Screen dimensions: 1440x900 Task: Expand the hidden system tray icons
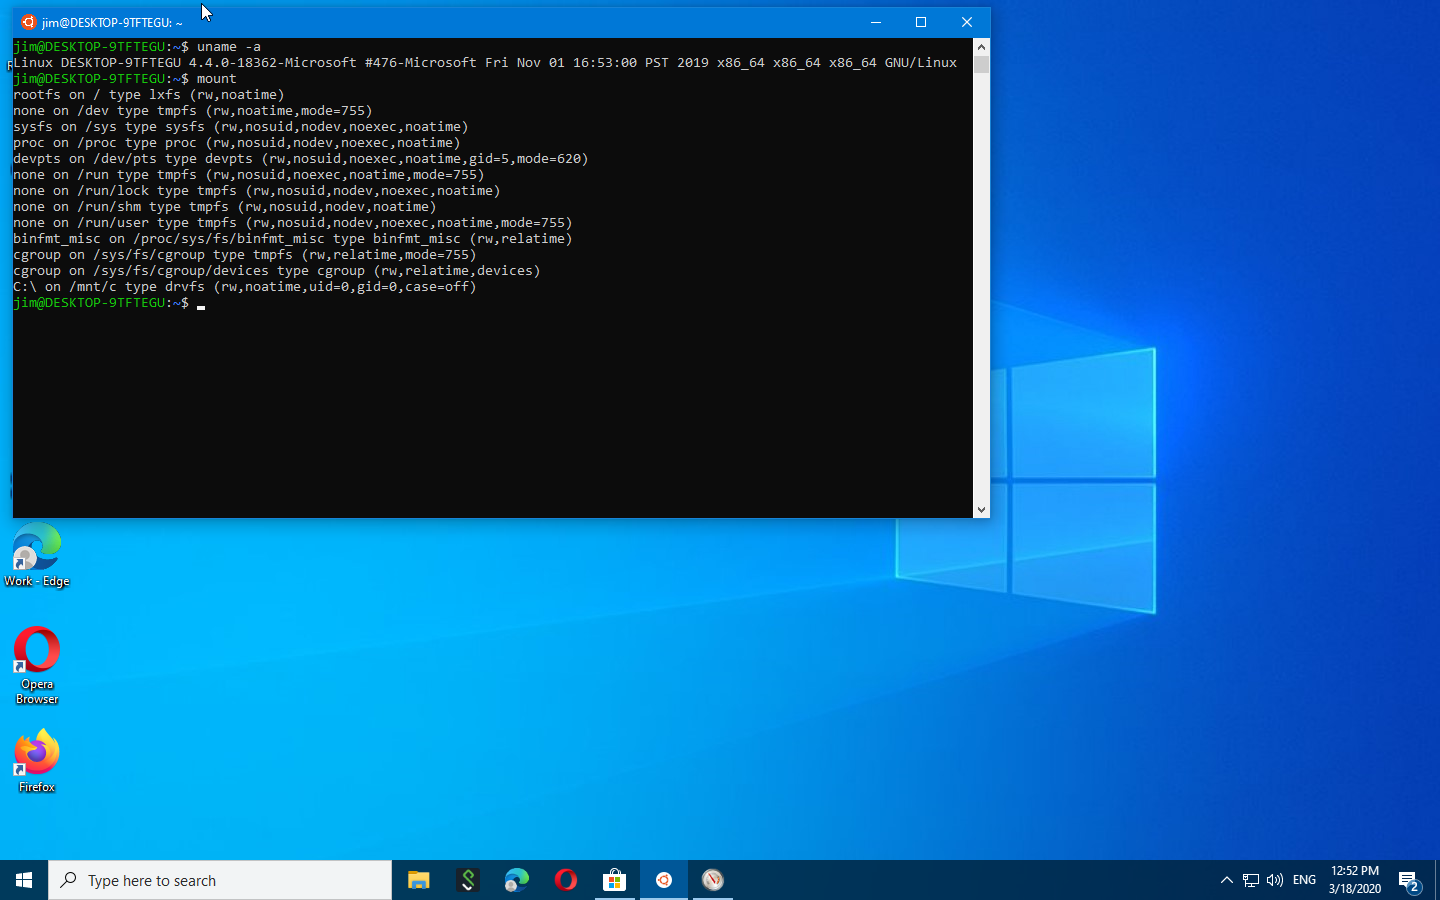click(1226, 880)
